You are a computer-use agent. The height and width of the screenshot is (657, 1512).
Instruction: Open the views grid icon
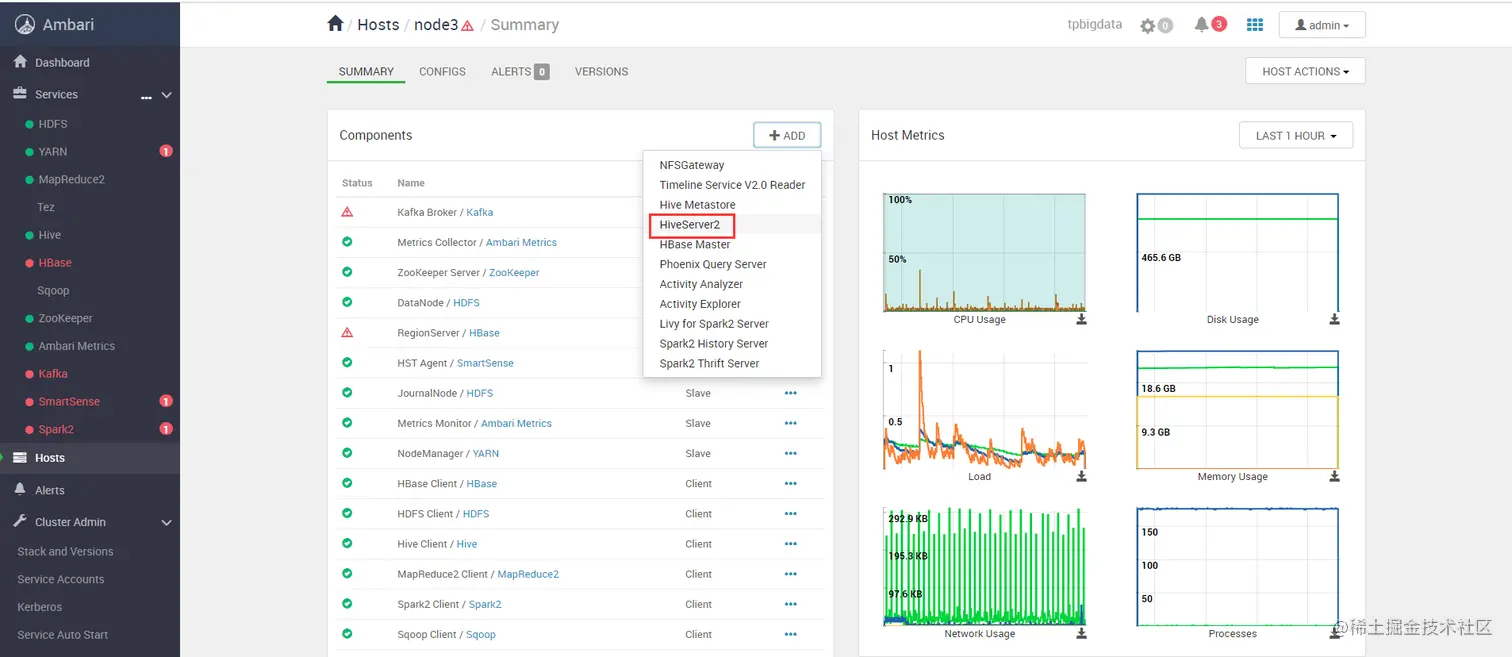(x=1255, y=25)
